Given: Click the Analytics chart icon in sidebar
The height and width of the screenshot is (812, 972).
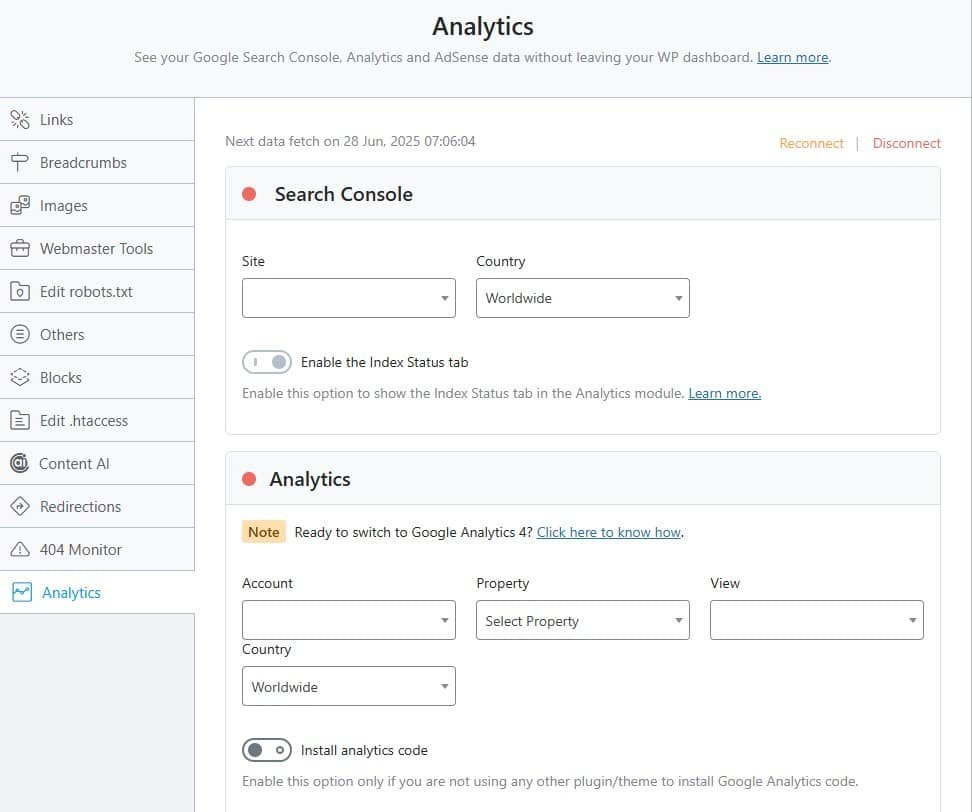Looking at the screenshot, I should click(22, 592).
